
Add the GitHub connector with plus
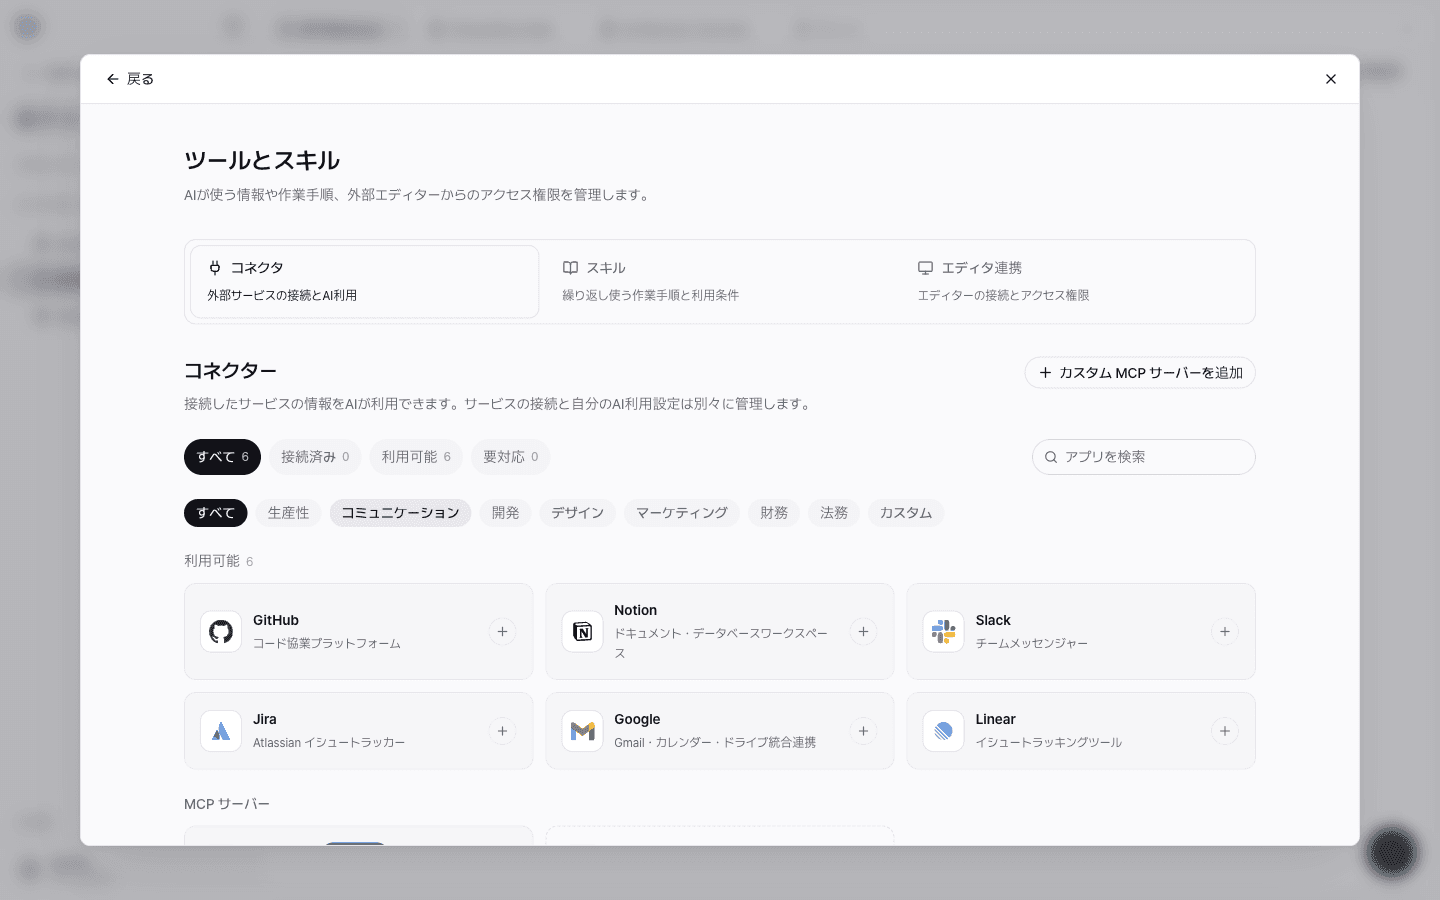503,632
